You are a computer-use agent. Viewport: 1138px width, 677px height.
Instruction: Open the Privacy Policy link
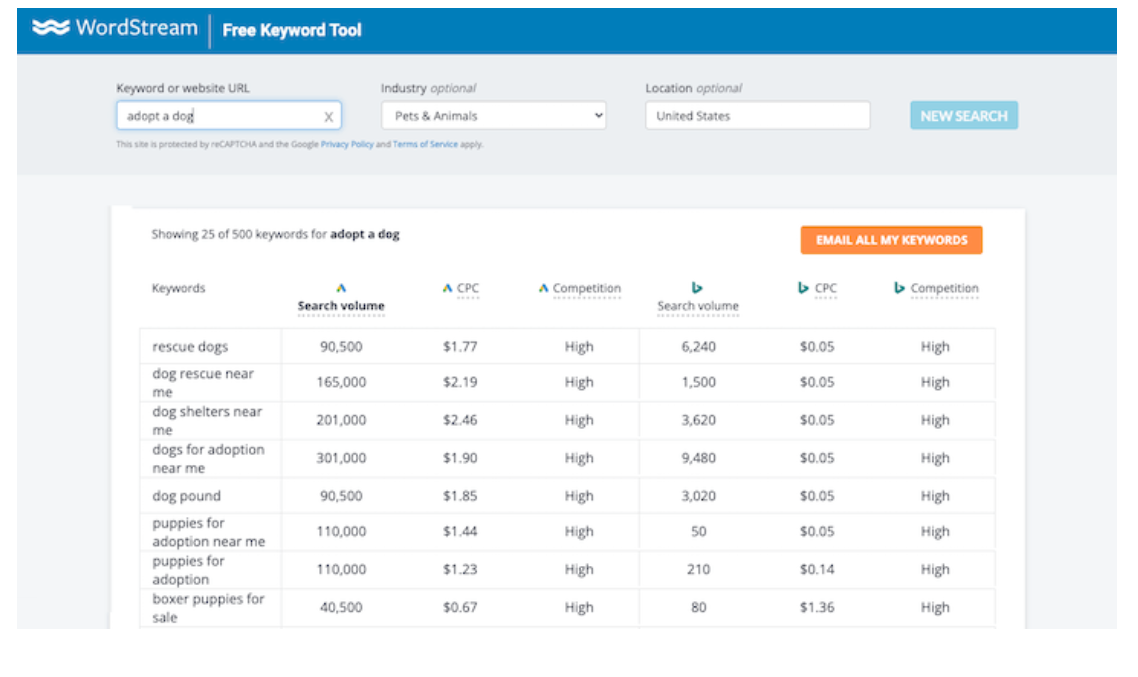click(x=347, y=145)
